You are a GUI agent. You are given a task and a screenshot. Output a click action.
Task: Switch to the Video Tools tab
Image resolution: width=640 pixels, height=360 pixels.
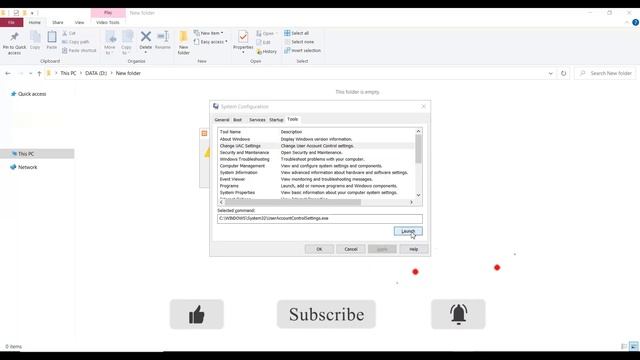(108, 22)
